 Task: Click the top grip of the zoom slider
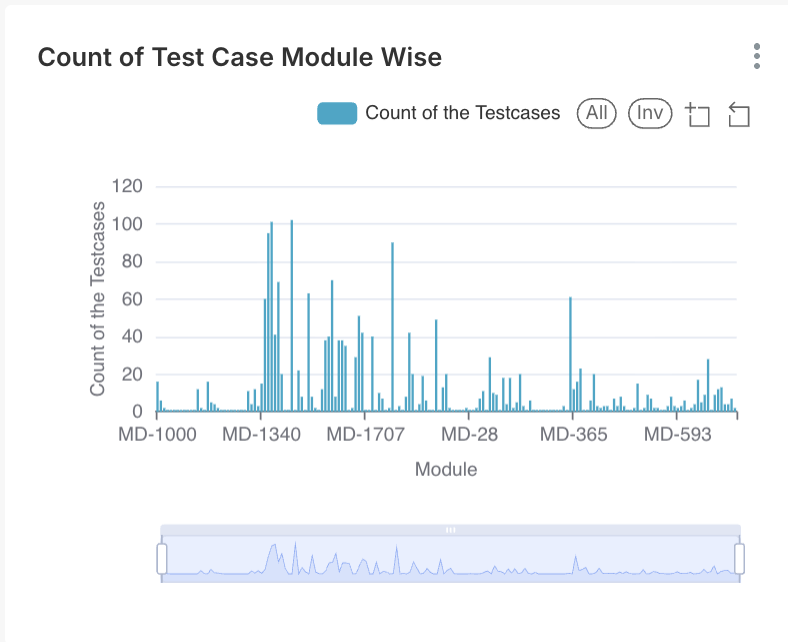point(450,529)
